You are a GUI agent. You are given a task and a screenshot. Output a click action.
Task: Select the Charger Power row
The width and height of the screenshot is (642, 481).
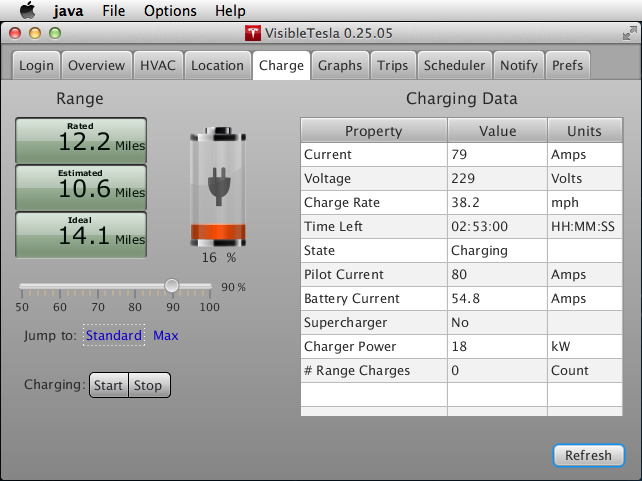[461, 346]
